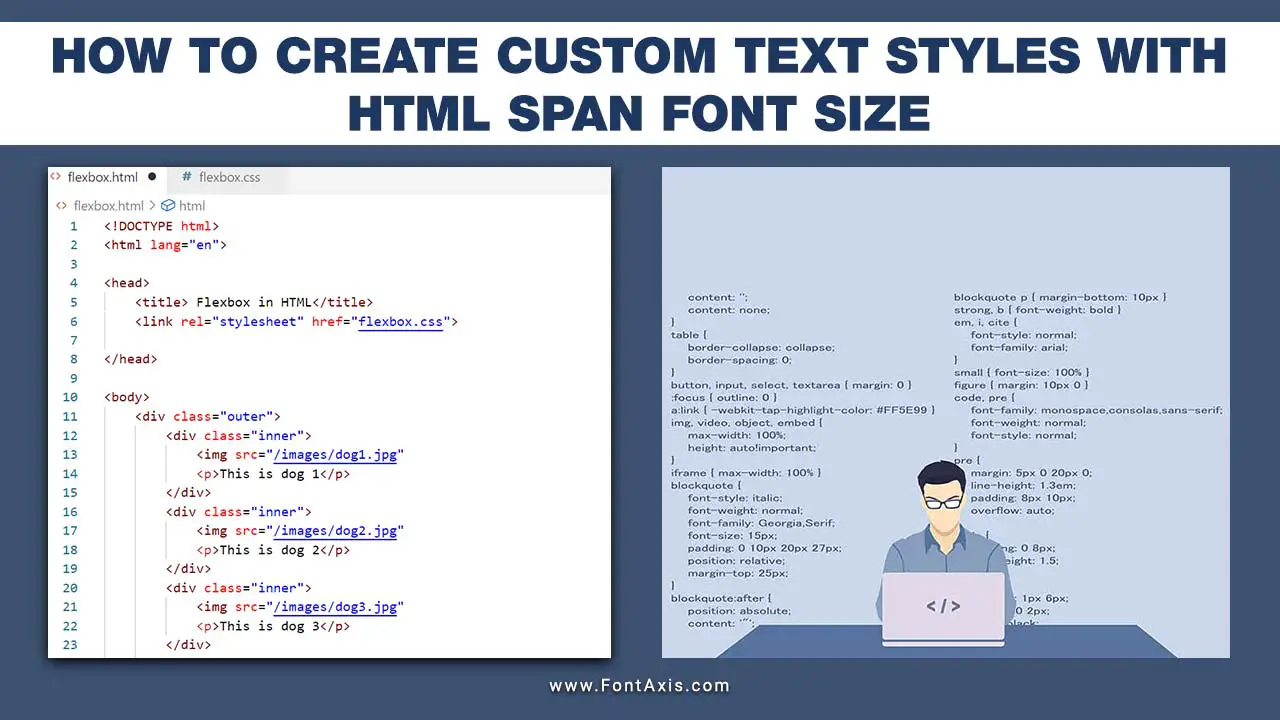Click div class="inner" on line 12
Viewport: 1280px width, 720px height.
tap(239, 436)
